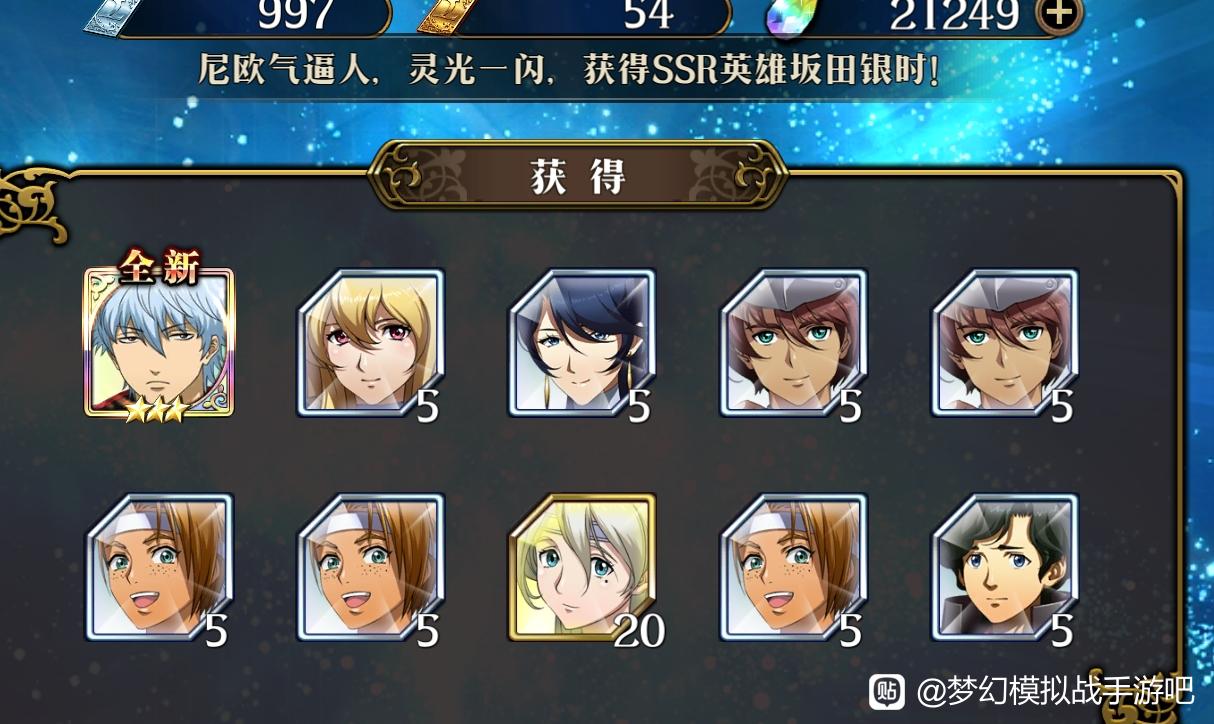Click the 获得 header banner

[x=578, y=176]
